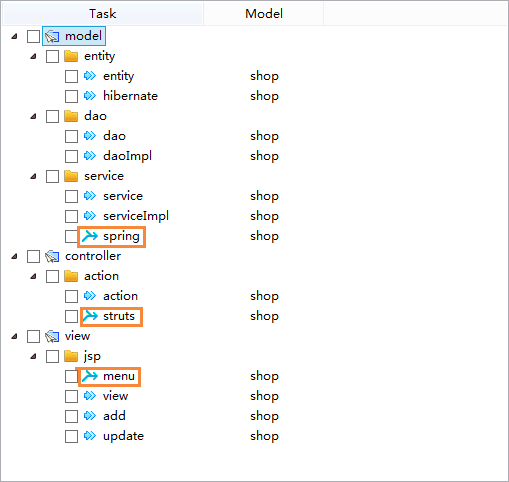Click the daoImpl task icon
This screenshot has width=509, height=482.
pos(90,156)
